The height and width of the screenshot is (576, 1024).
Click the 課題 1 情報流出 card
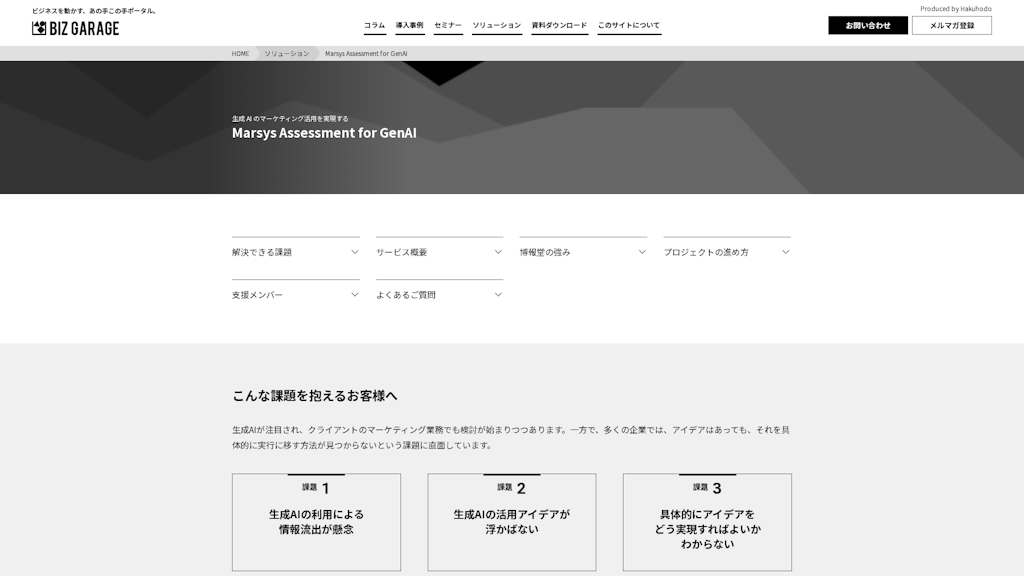click(x=316, y=522)
